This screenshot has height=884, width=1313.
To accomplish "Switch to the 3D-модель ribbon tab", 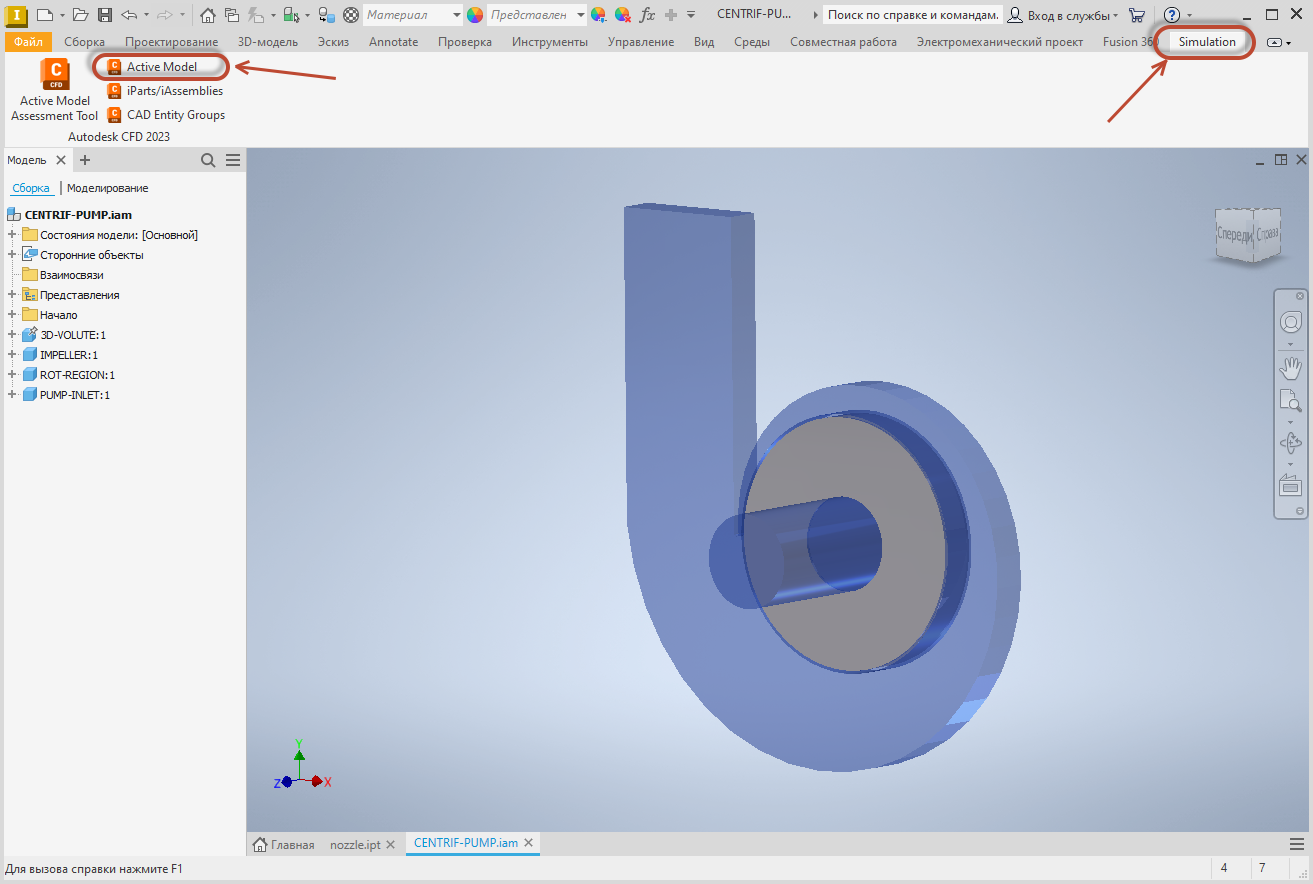I will tap(268, 42).
